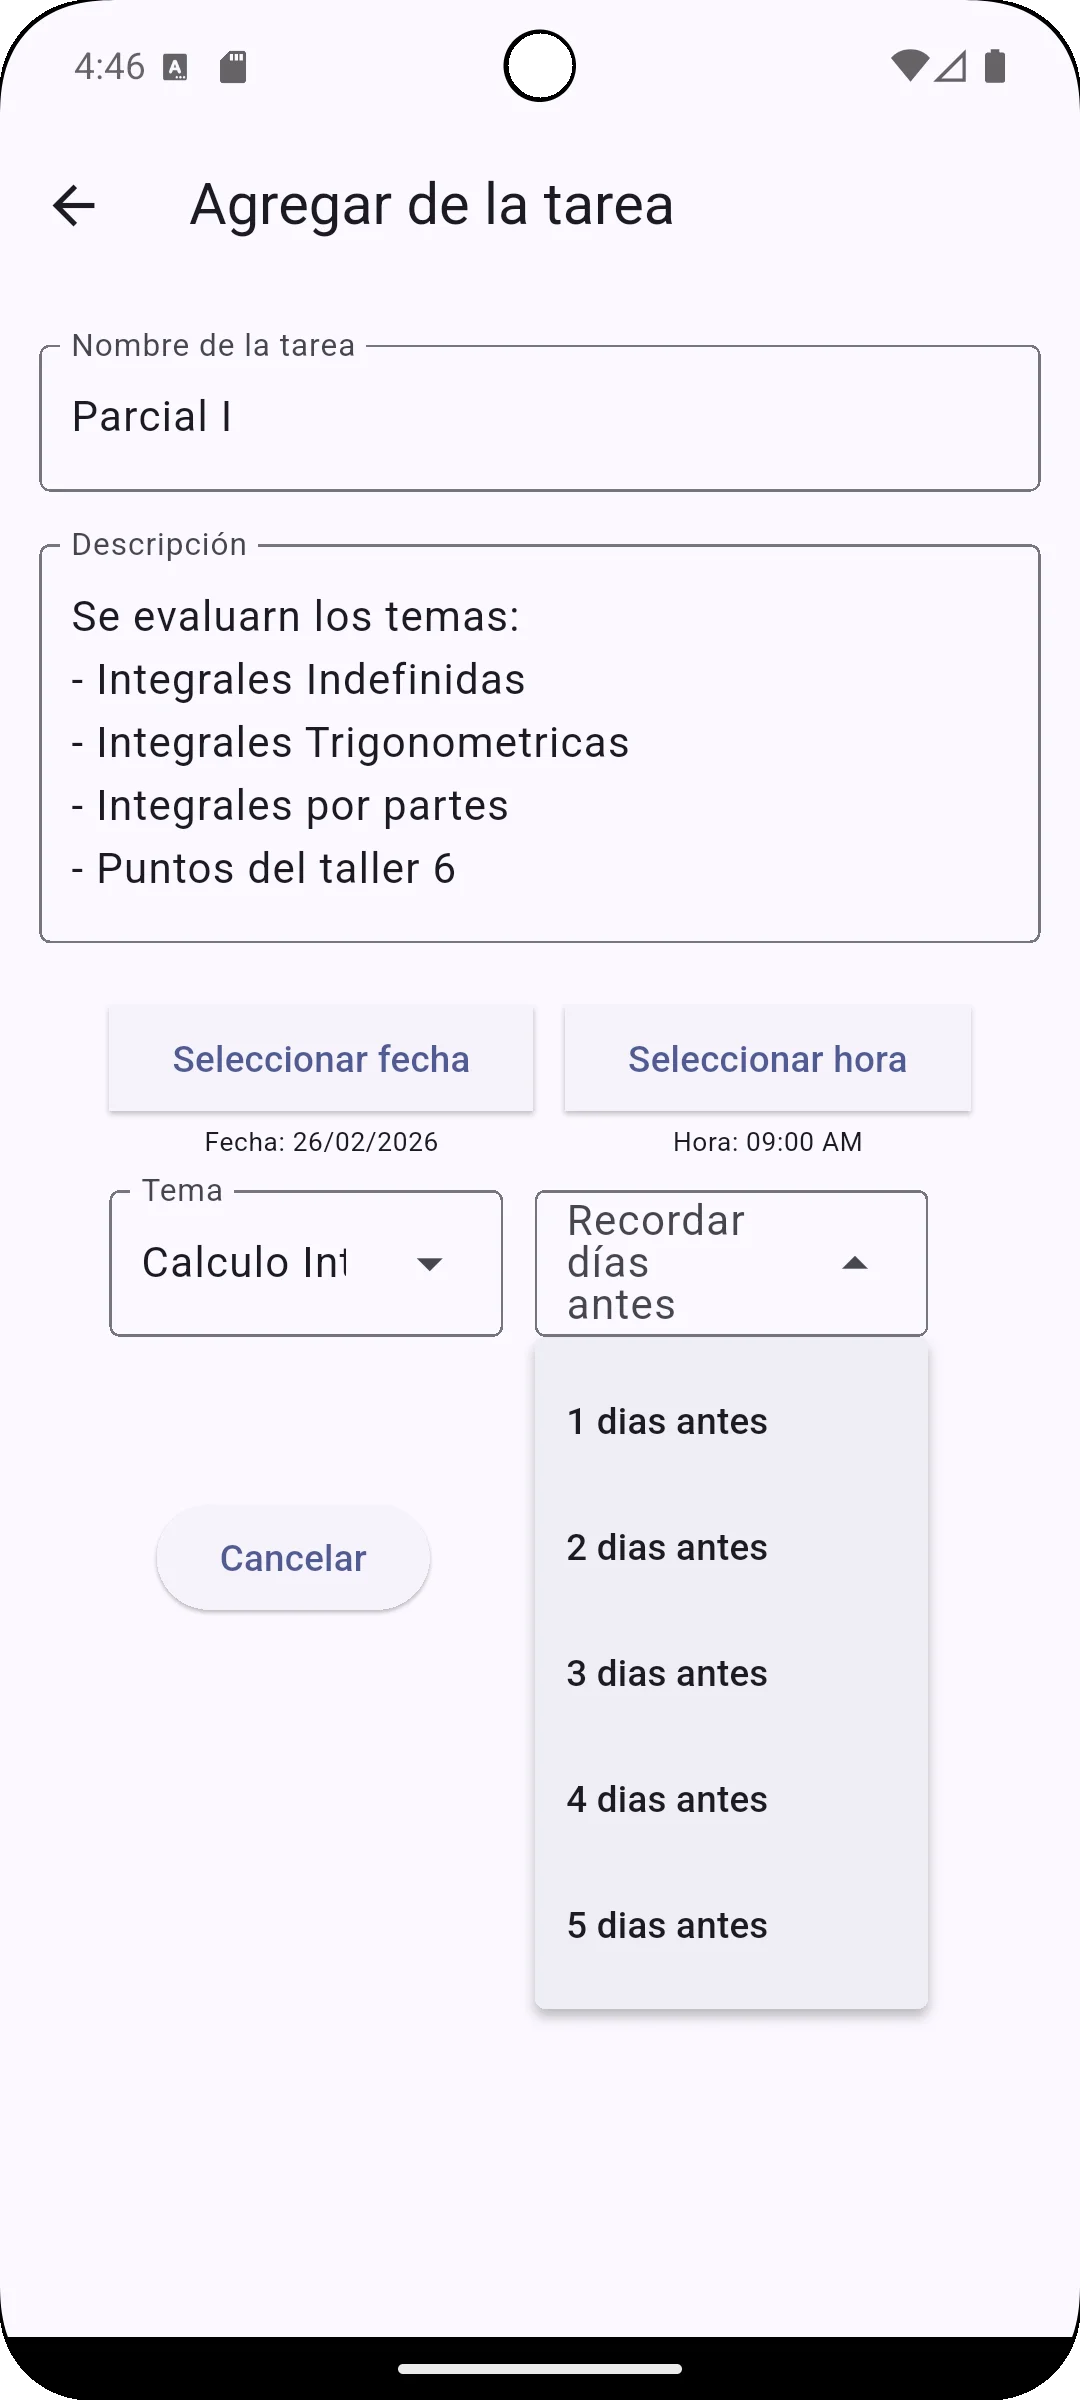Collapse the Recordar días antes dropdown

(855, 1264)
